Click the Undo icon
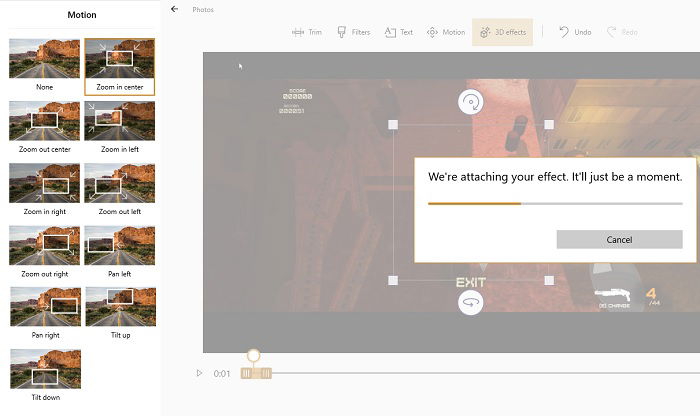The image size is (700, 416). [x=564, y=32]
